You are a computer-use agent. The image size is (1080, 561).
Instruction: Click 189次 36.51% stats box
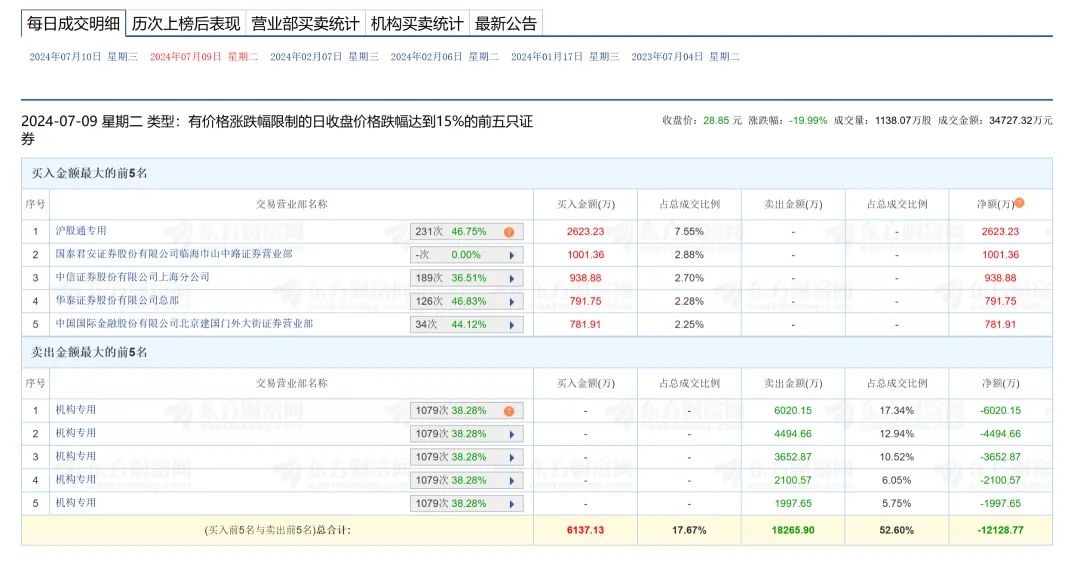[x=466, y=278]
